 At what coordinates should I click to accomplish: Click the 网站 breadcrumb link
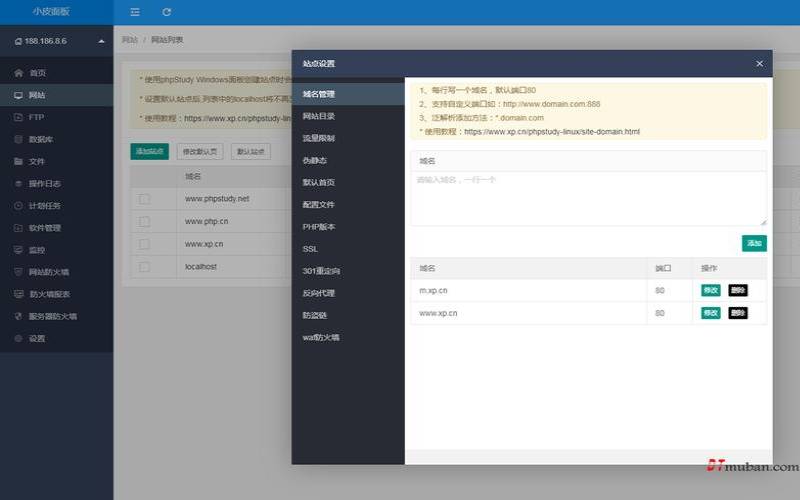(130, 40)
